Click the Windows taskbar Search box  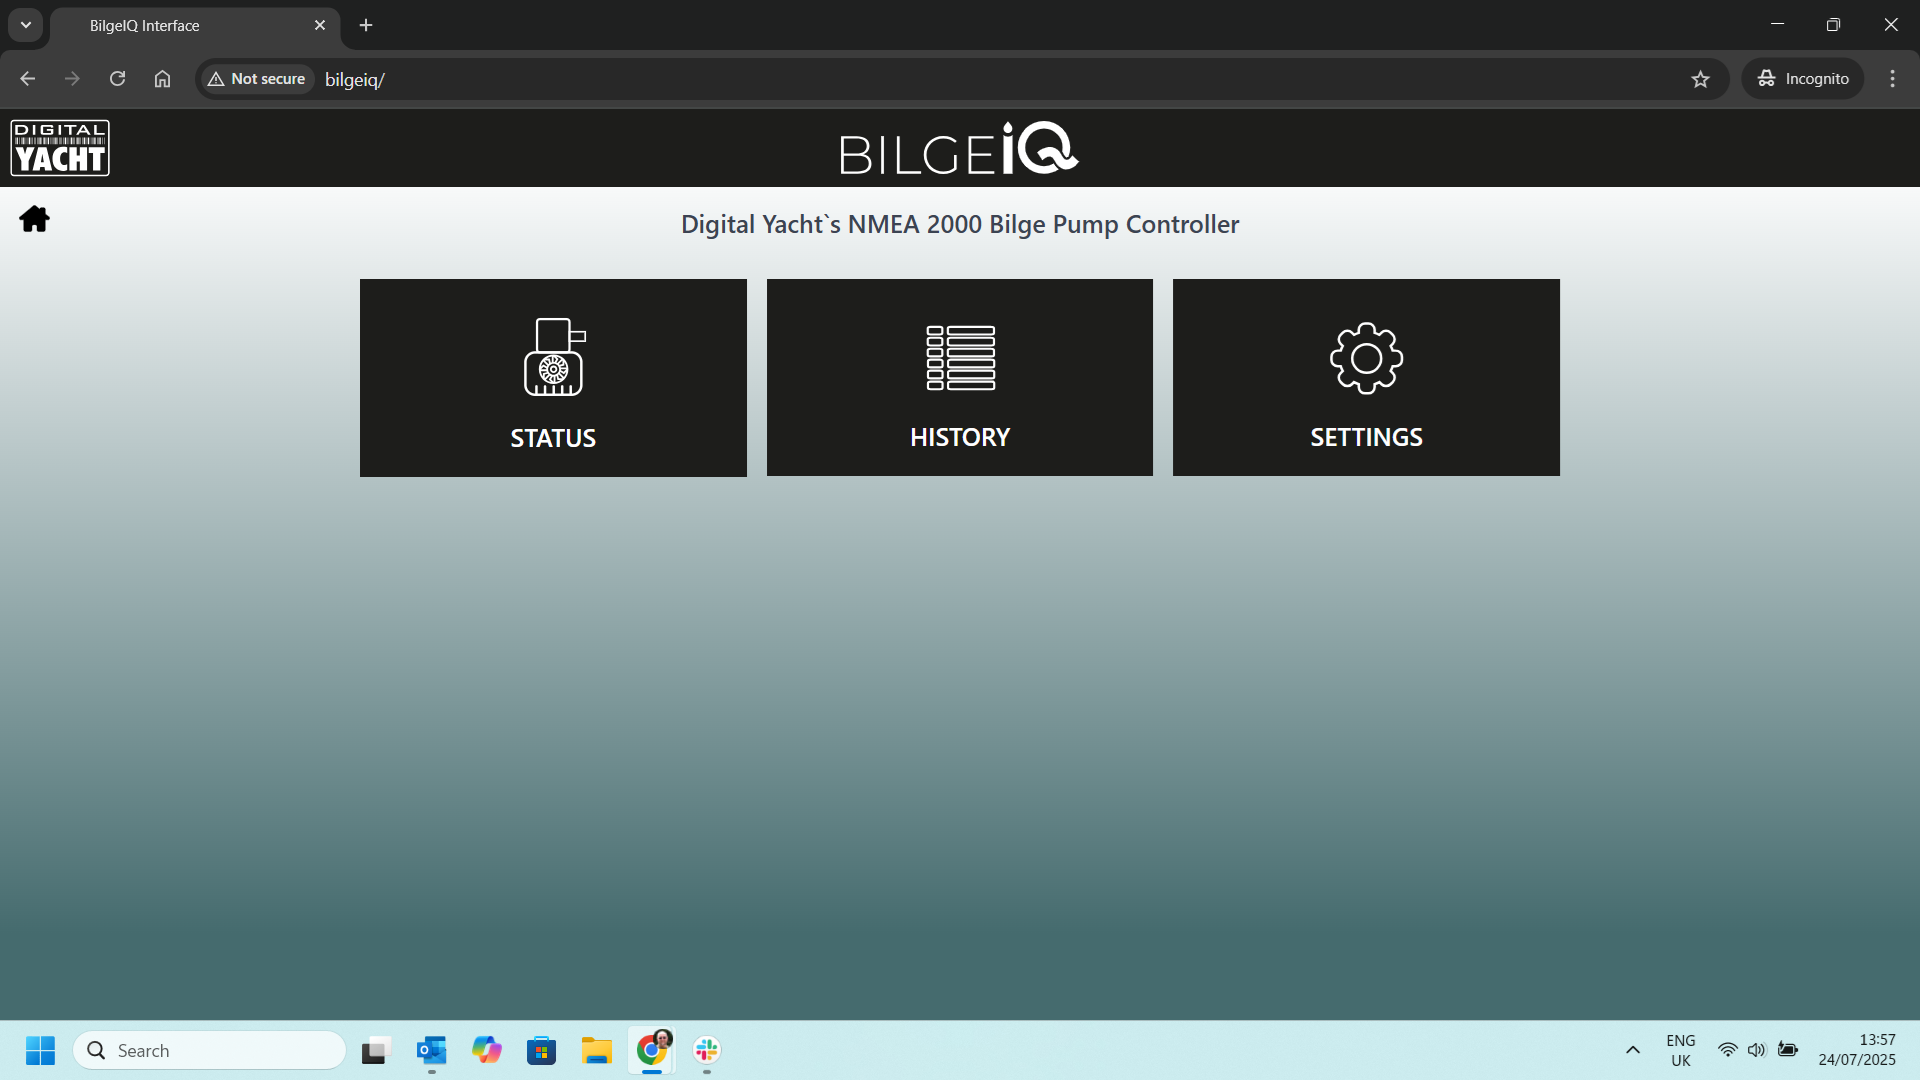click(x=210, y=1050)
